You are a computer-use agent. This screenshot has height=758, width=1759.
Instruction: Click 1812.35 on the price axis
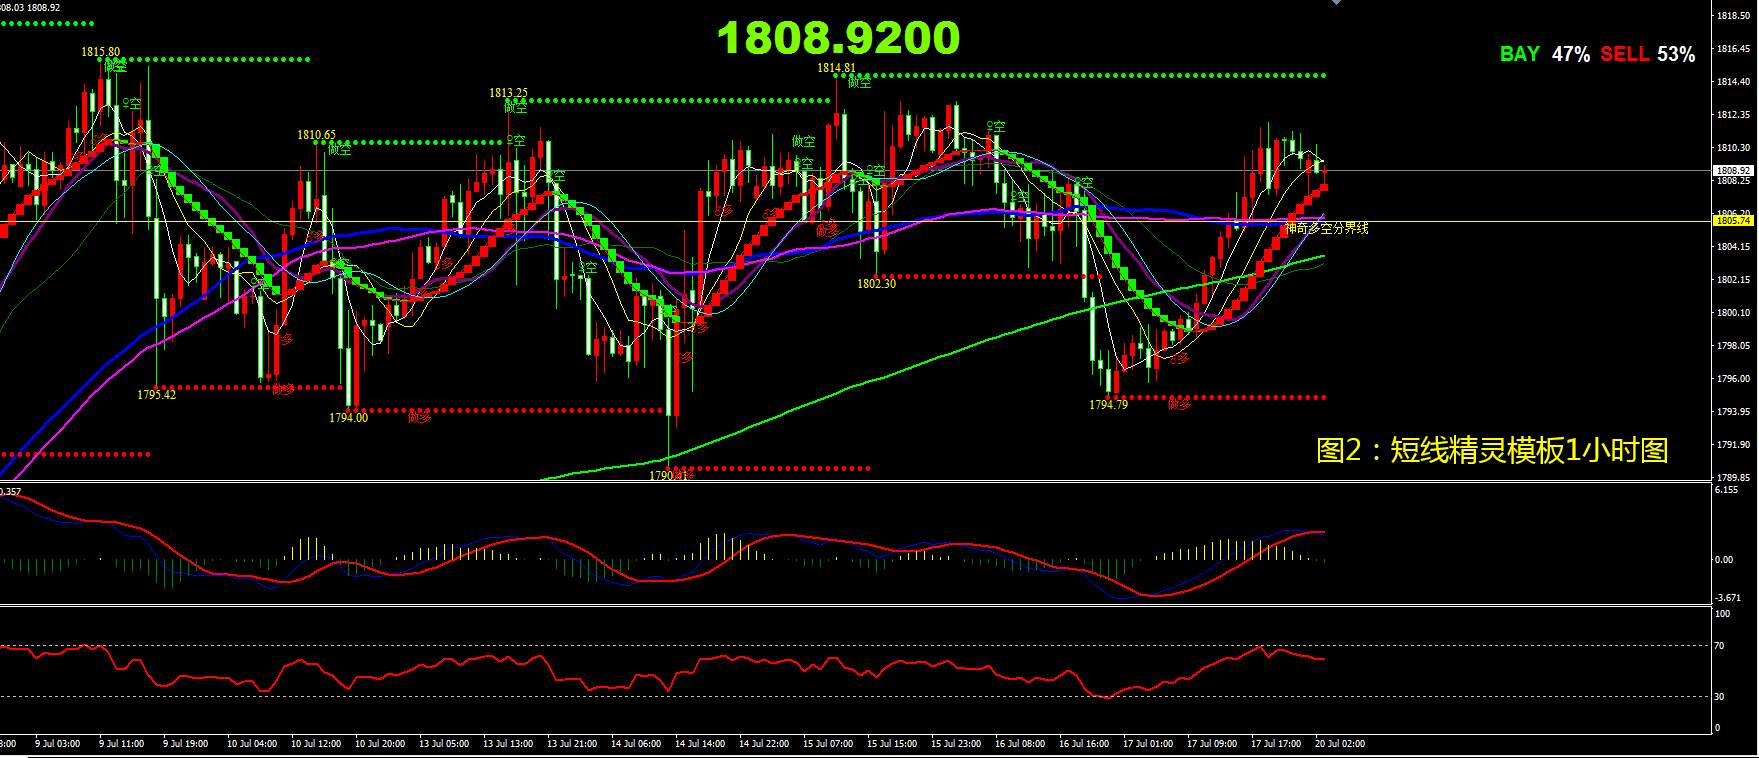[1732, 115]
